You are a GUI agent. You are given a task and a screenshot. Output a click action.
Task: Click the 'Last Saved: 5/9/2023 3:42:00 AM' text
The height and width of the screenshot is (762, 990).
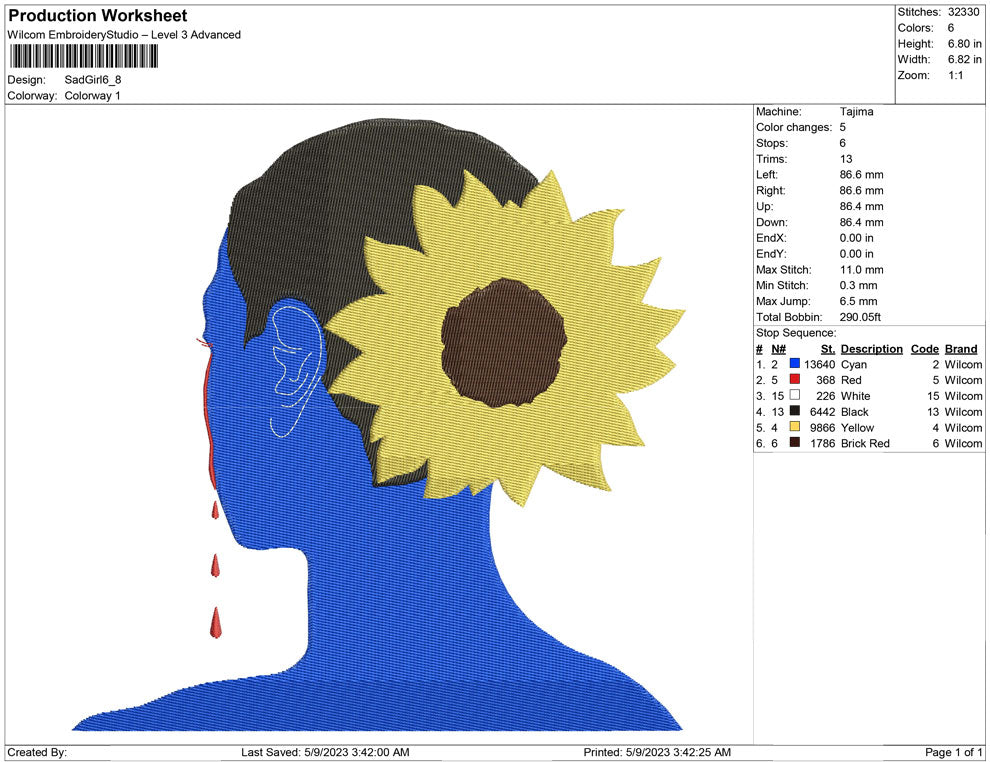pyautogui.click(x=325, y=752)
